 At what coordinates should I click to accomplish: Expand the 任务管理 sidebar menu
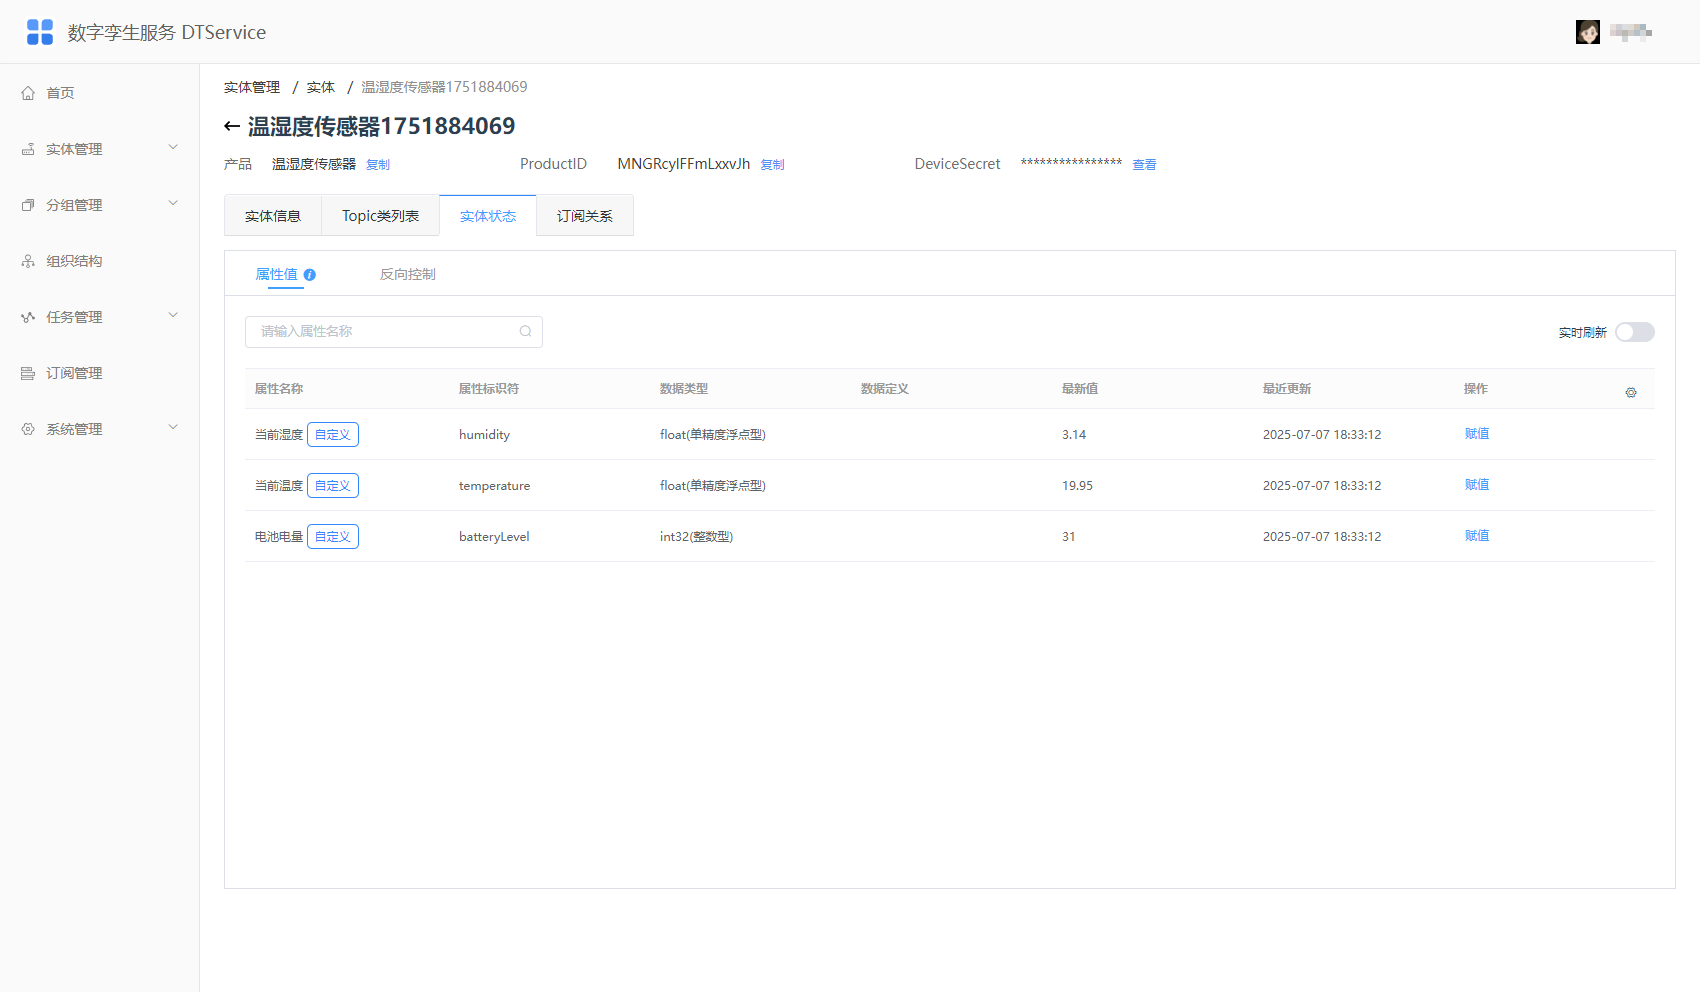[99, 317]
